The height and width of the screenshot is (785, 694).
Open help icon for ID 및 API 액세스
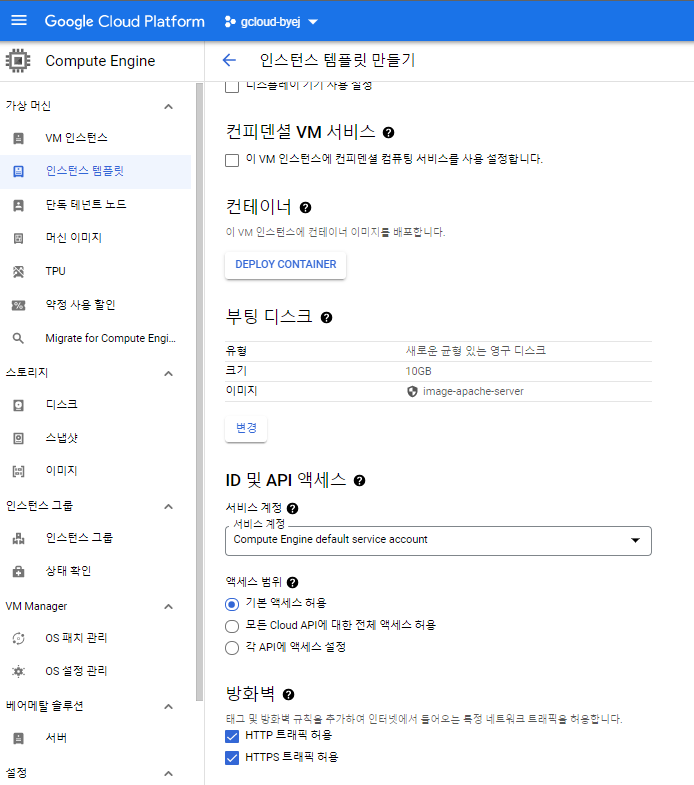[x=360, y=481]
